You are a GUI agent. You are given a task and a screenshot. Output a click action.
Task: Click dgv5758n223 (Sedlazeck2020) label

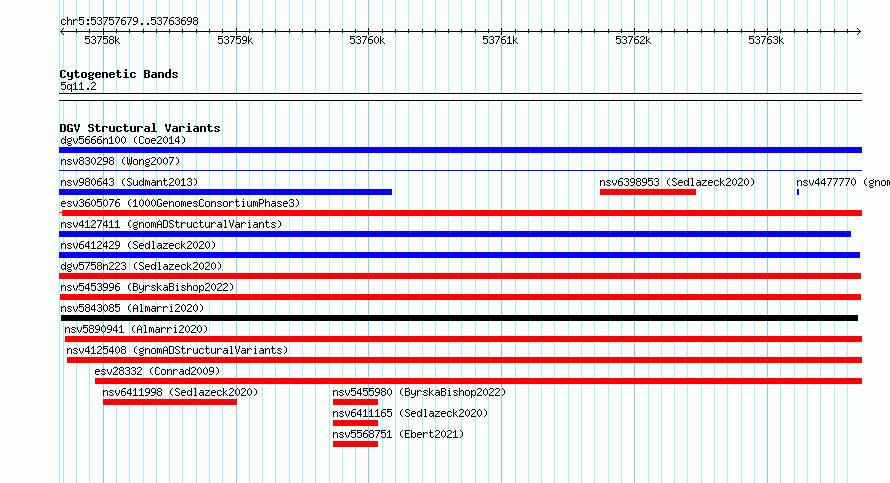pos(141,266)
